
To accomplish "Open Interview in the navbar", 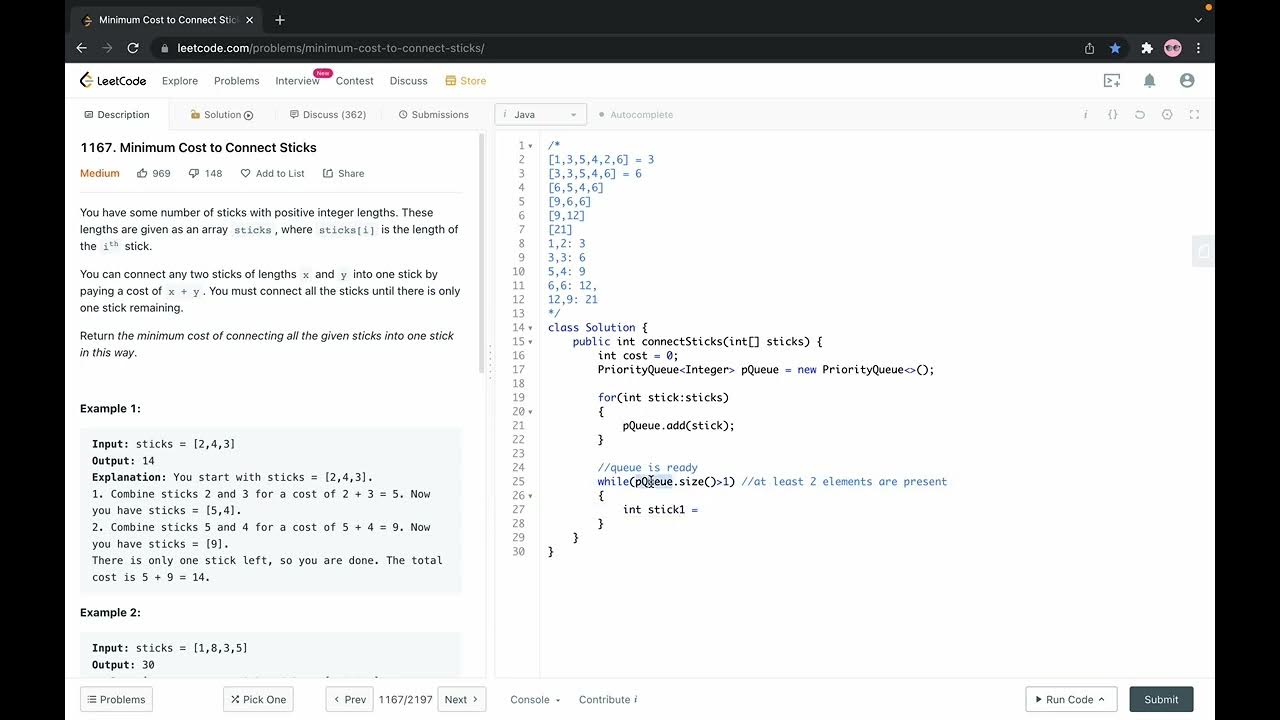I will pos(298,81).
